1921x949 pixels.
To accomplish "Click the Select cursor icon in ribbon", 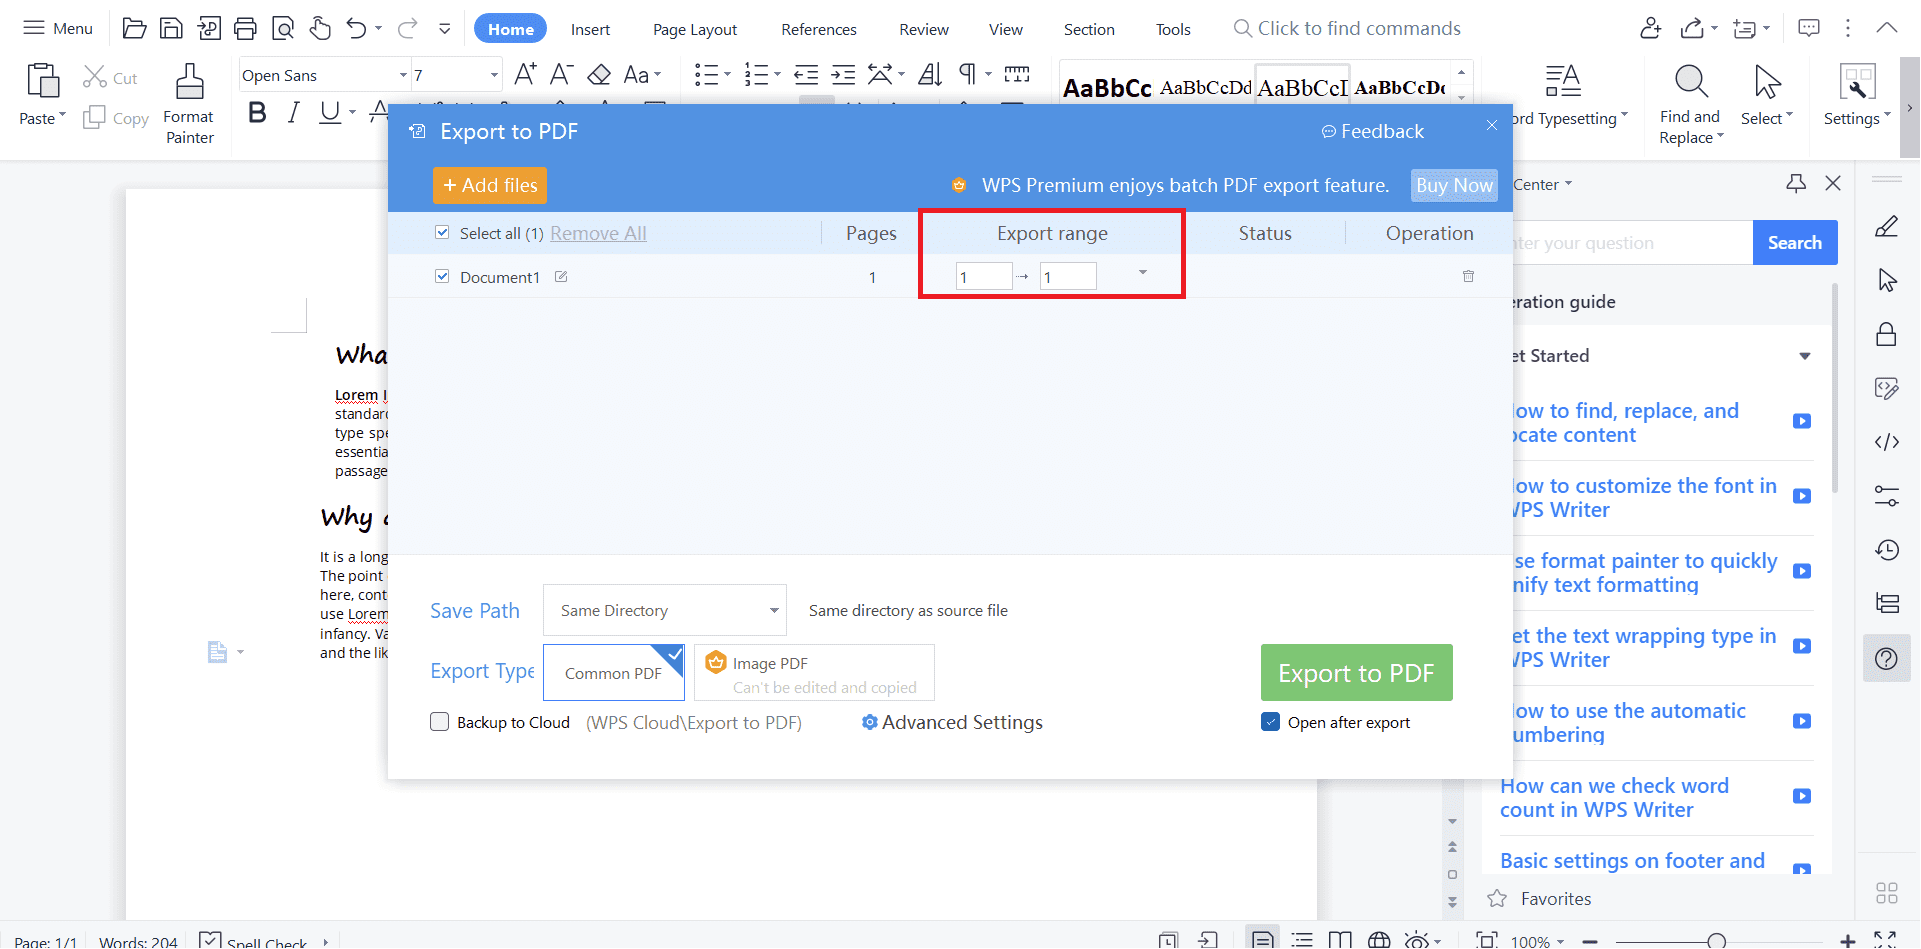I will click(1767, 81).
